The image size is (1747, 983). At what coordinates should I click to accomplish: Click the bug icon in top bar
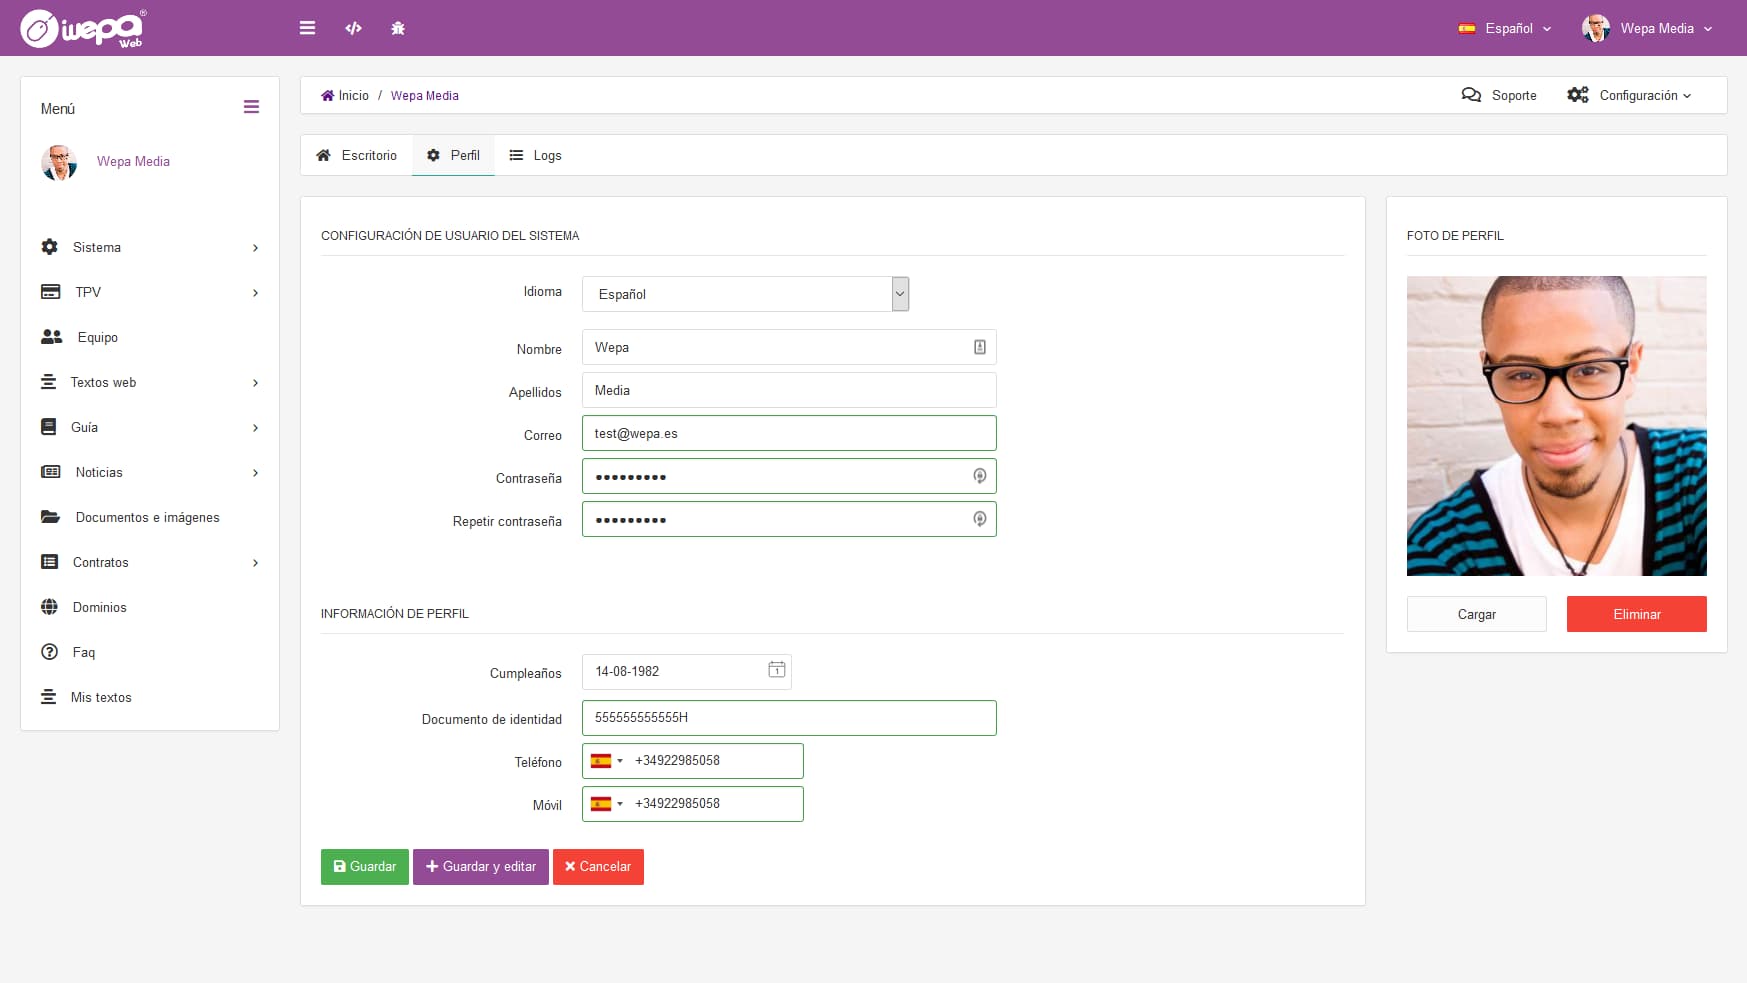pos(398,28)
